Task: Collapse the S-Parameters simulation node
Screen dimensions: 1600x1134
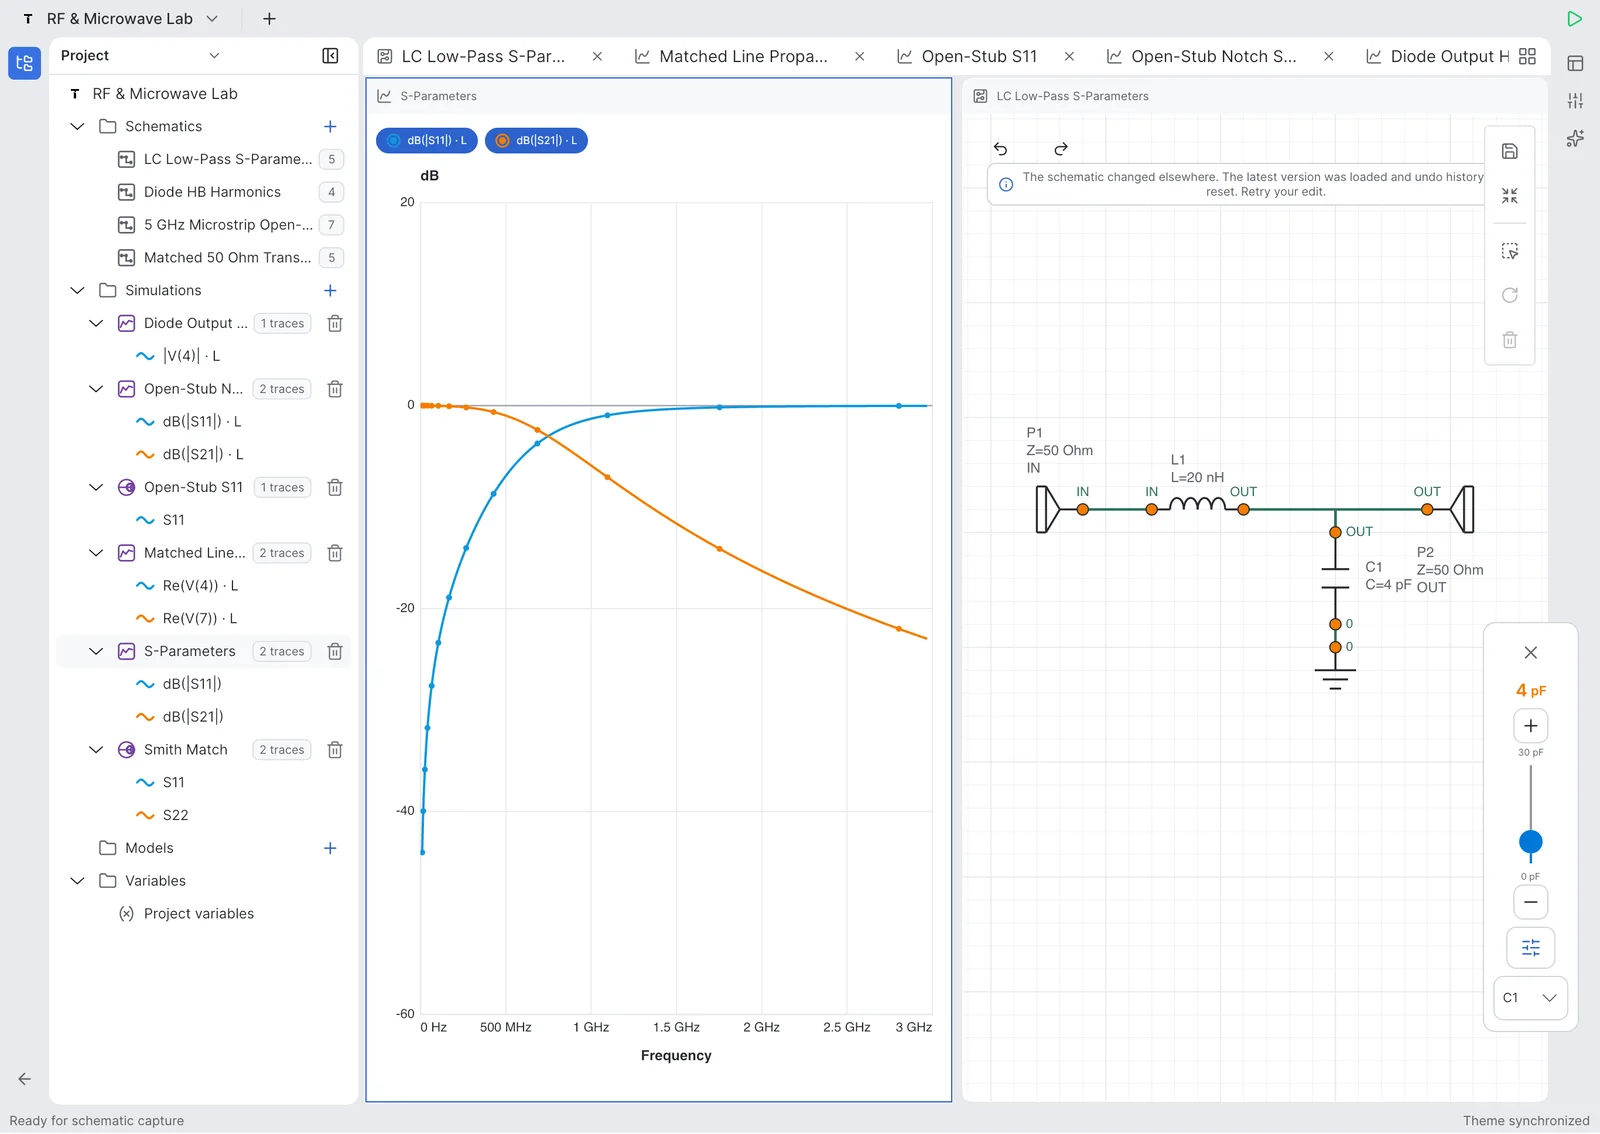Action: (96, 651)
